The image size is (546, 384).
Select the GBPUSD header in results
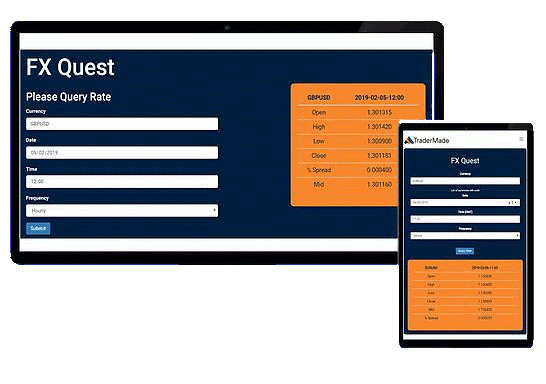tap(319, 98)
